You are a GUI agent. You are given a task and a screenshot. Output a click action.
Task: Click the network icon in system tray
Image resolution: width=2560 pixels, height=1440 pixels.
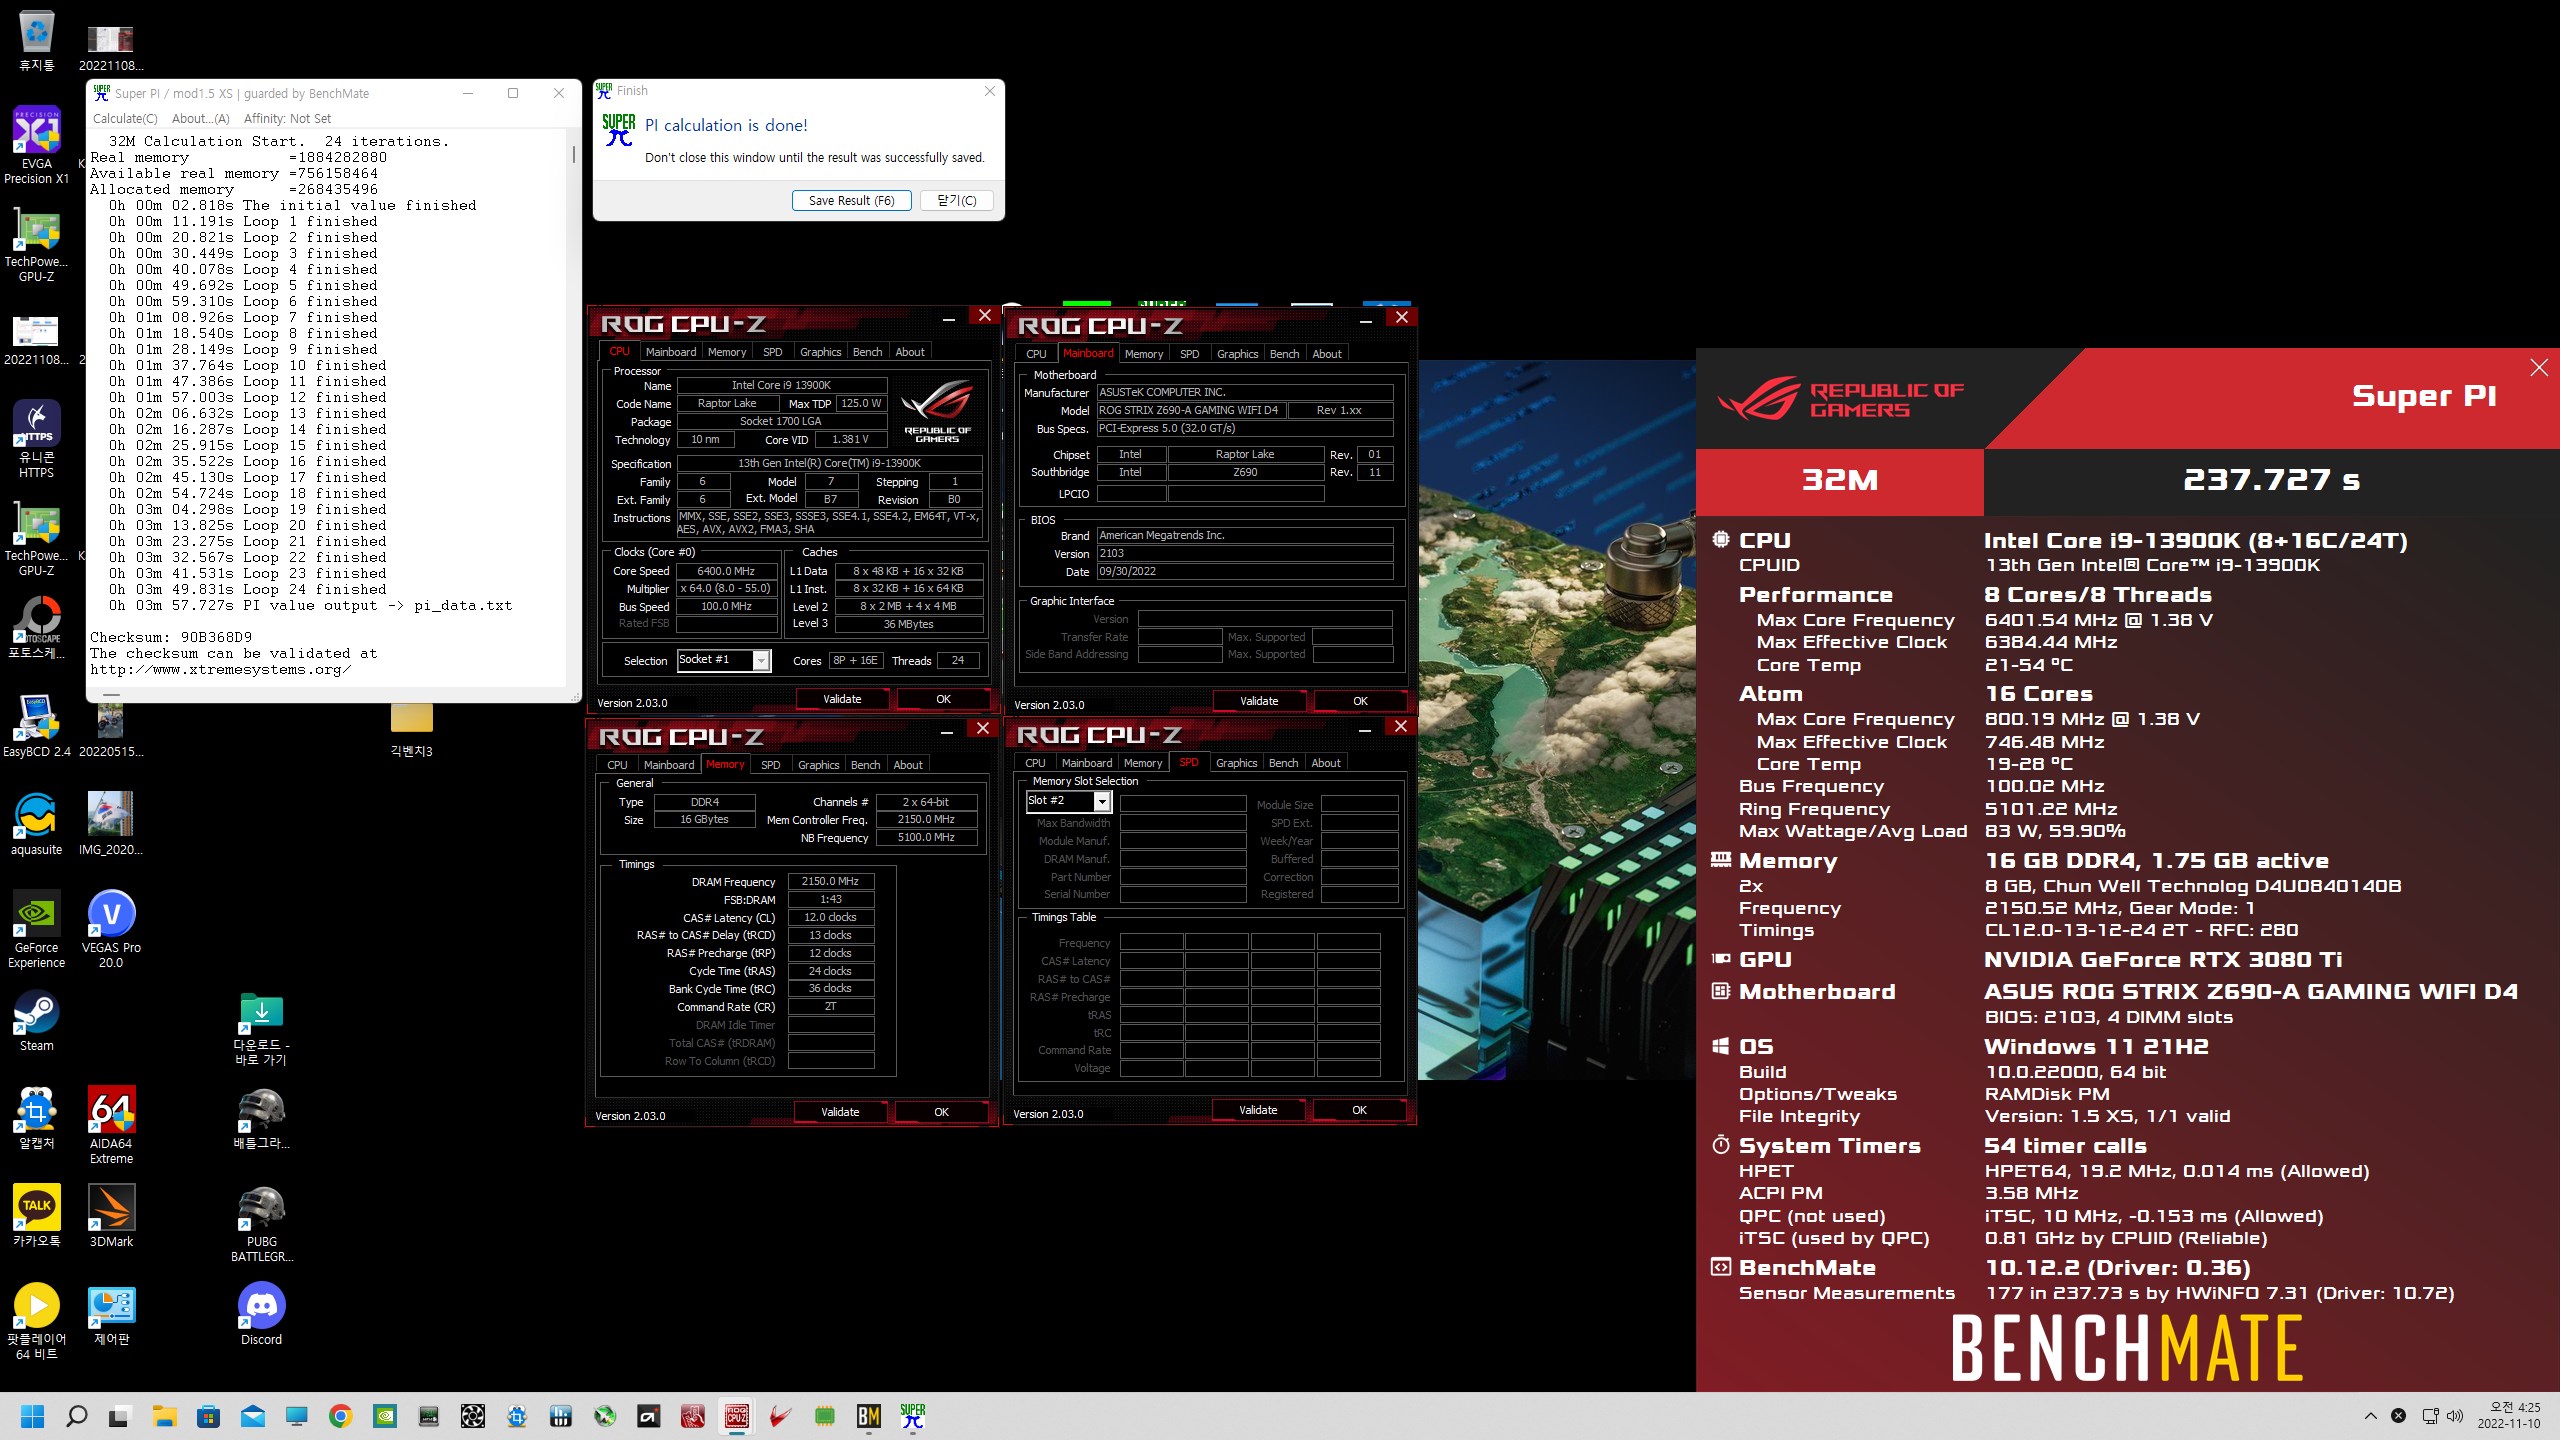pyautogui.click(x=2430, y=1416)
